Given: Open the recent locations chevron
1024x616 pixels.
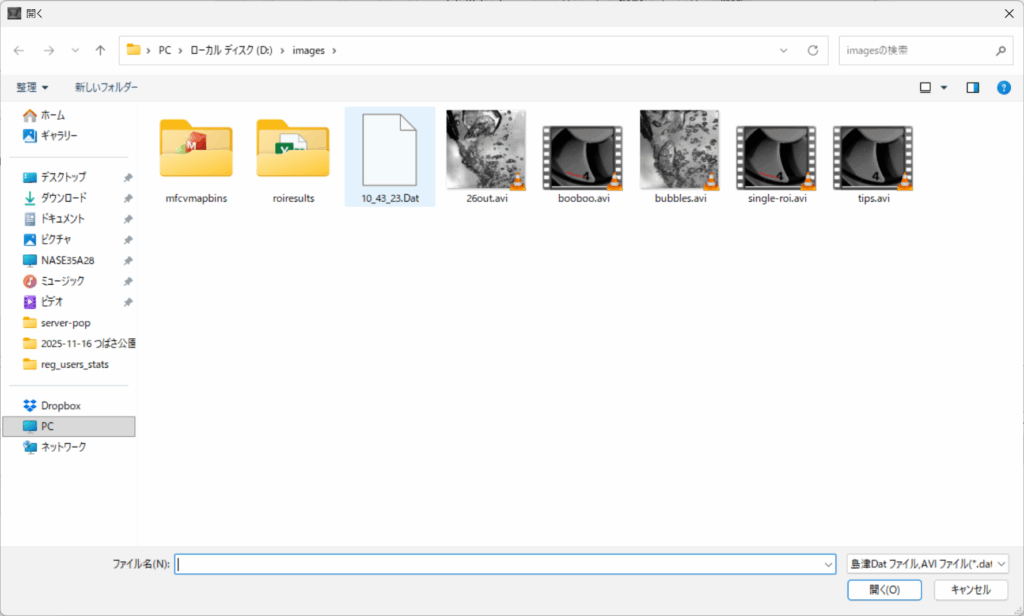Looking at the screenshot, I should click(x=75, y=50).
